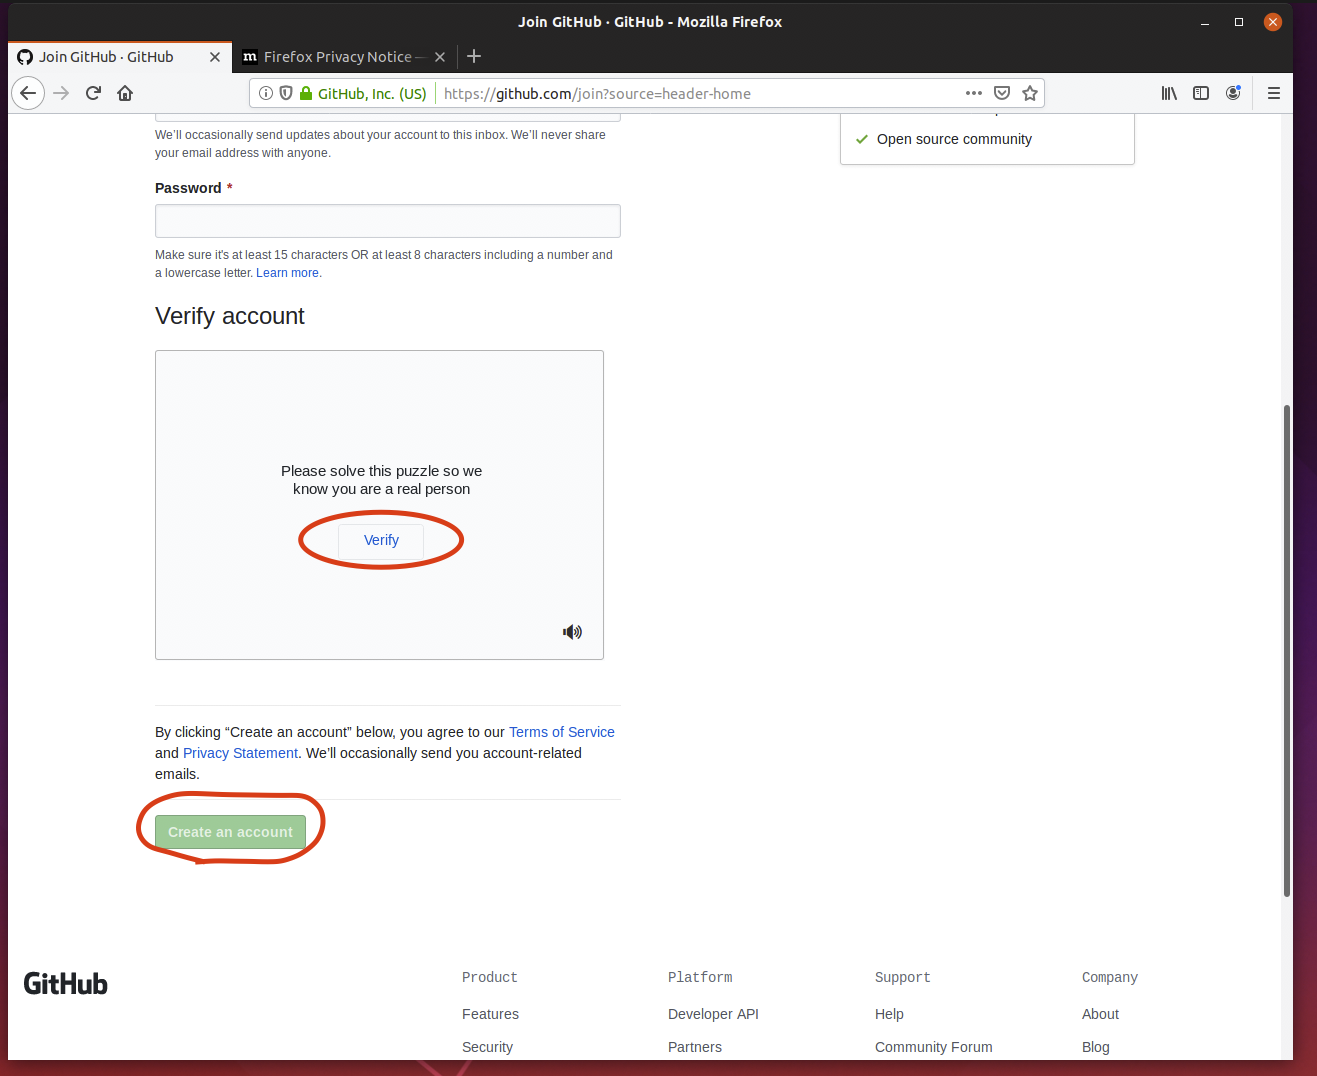Open the Privacy Statement link
This screenshot has width=1317, height=1076.
click(240, 753)
